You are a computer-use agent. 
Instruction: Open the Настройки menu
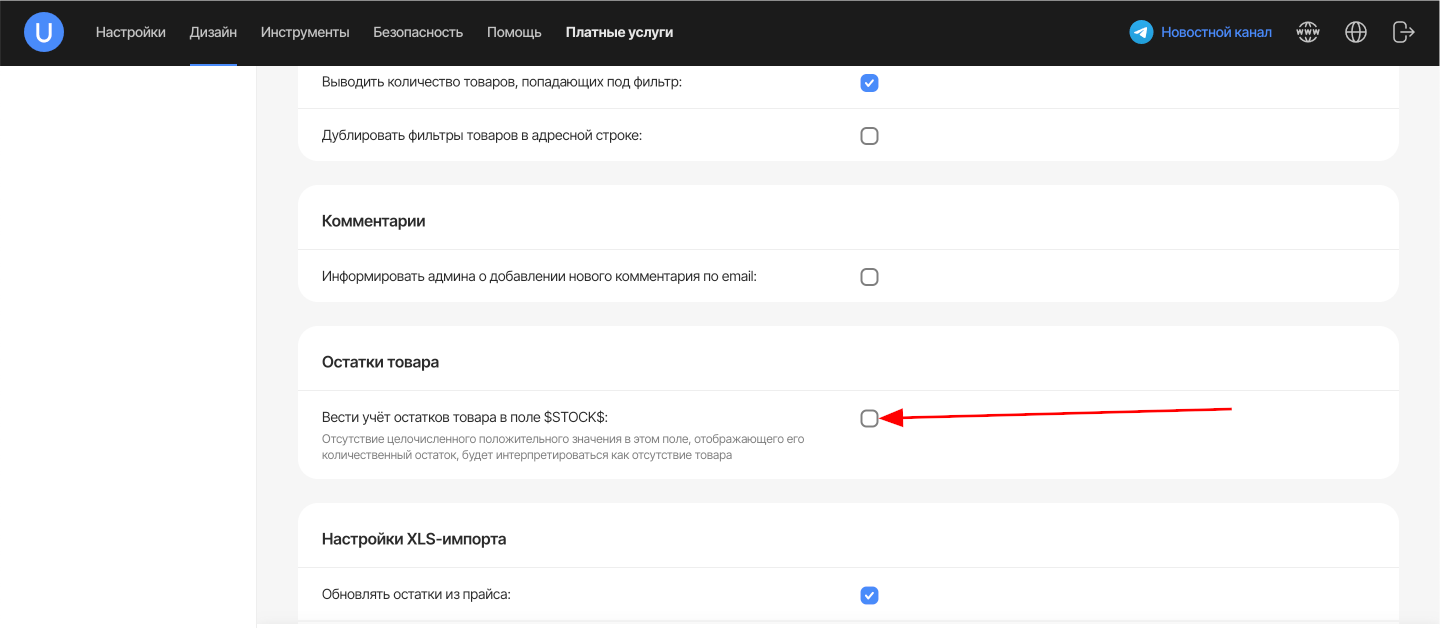131,32
